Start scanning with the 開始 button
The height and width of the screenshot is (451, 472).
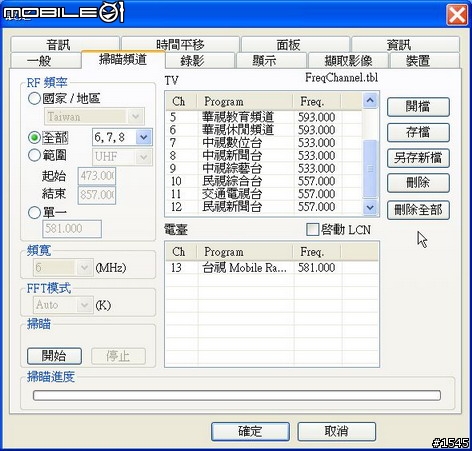[54, 356]
